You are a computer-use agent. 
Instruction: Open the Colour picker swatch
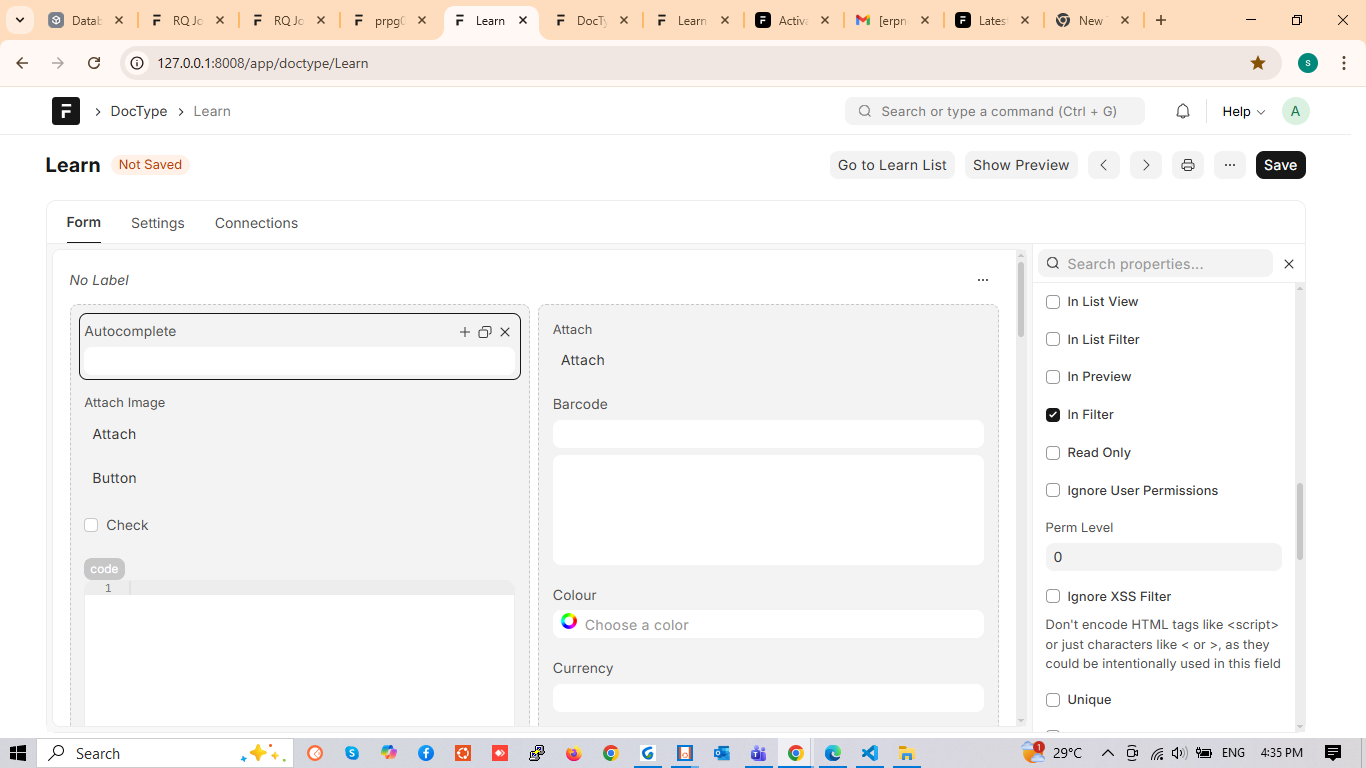click(569, 622)
